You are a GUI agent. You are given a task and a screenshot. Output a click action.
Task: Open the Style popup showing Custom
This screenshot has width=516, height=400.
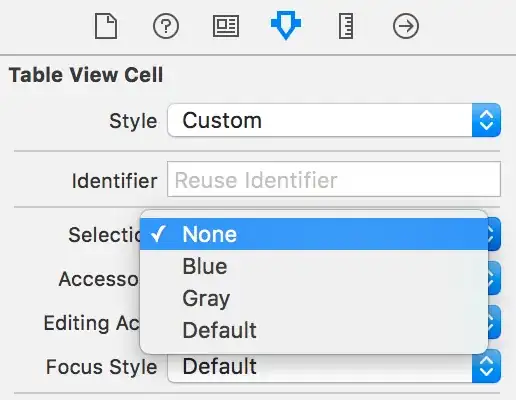(x=334, y=120)
